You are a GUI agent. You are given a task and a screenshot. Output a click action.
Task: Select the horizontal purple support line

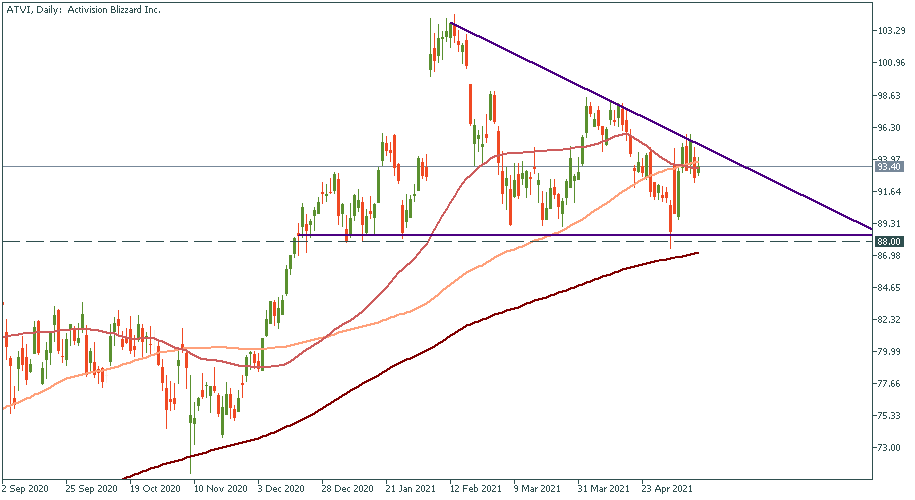(x=600, y=235)
